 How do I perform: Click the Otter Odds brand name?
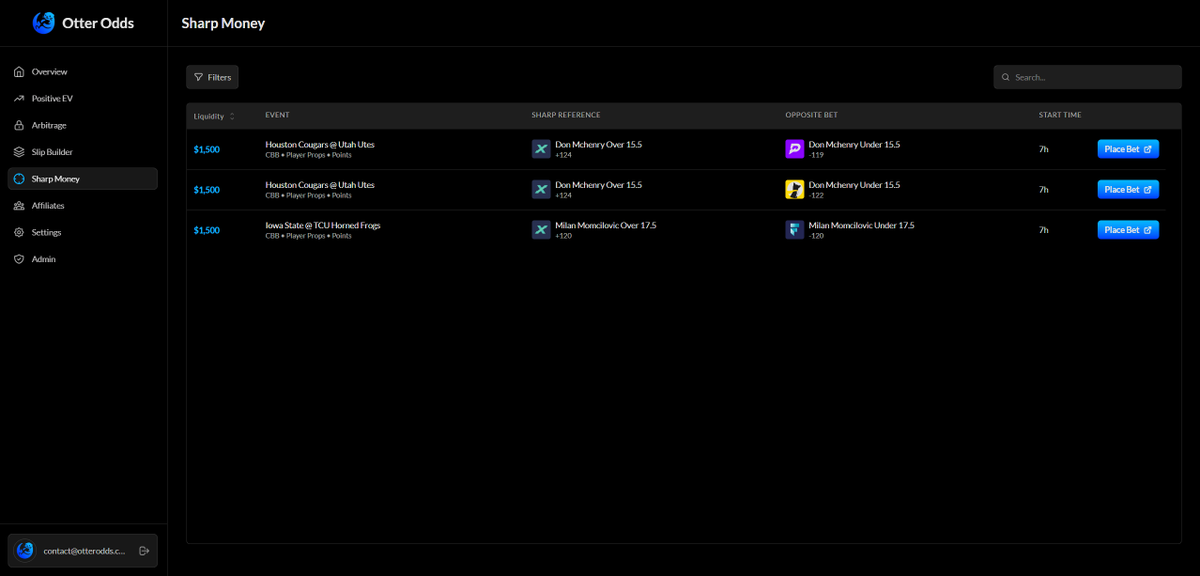[98, 23]
